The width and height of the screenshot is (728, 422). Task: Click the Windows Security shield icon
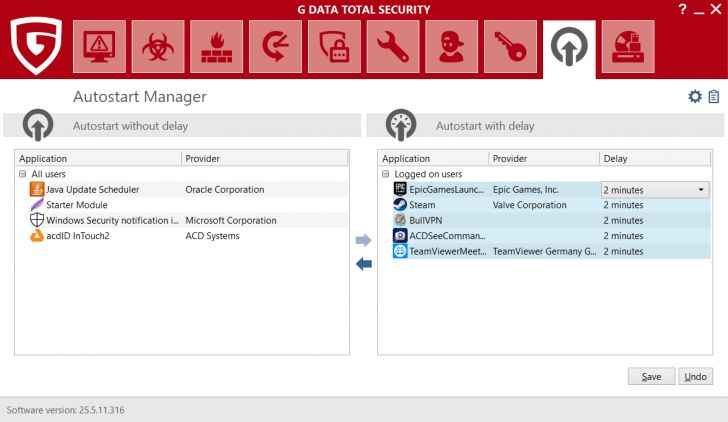[37, 220]
